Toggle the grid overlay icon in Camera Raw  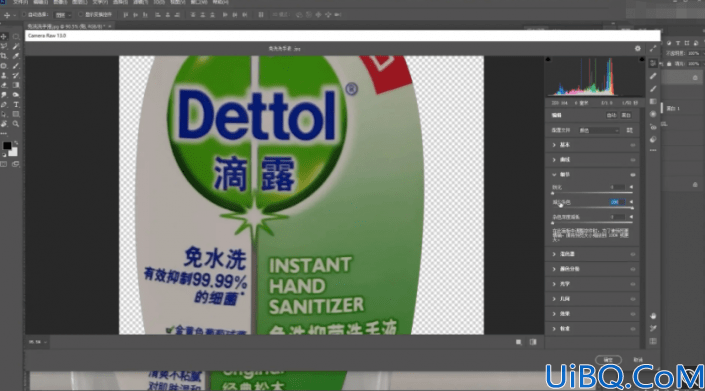click(x=653, y=341)
